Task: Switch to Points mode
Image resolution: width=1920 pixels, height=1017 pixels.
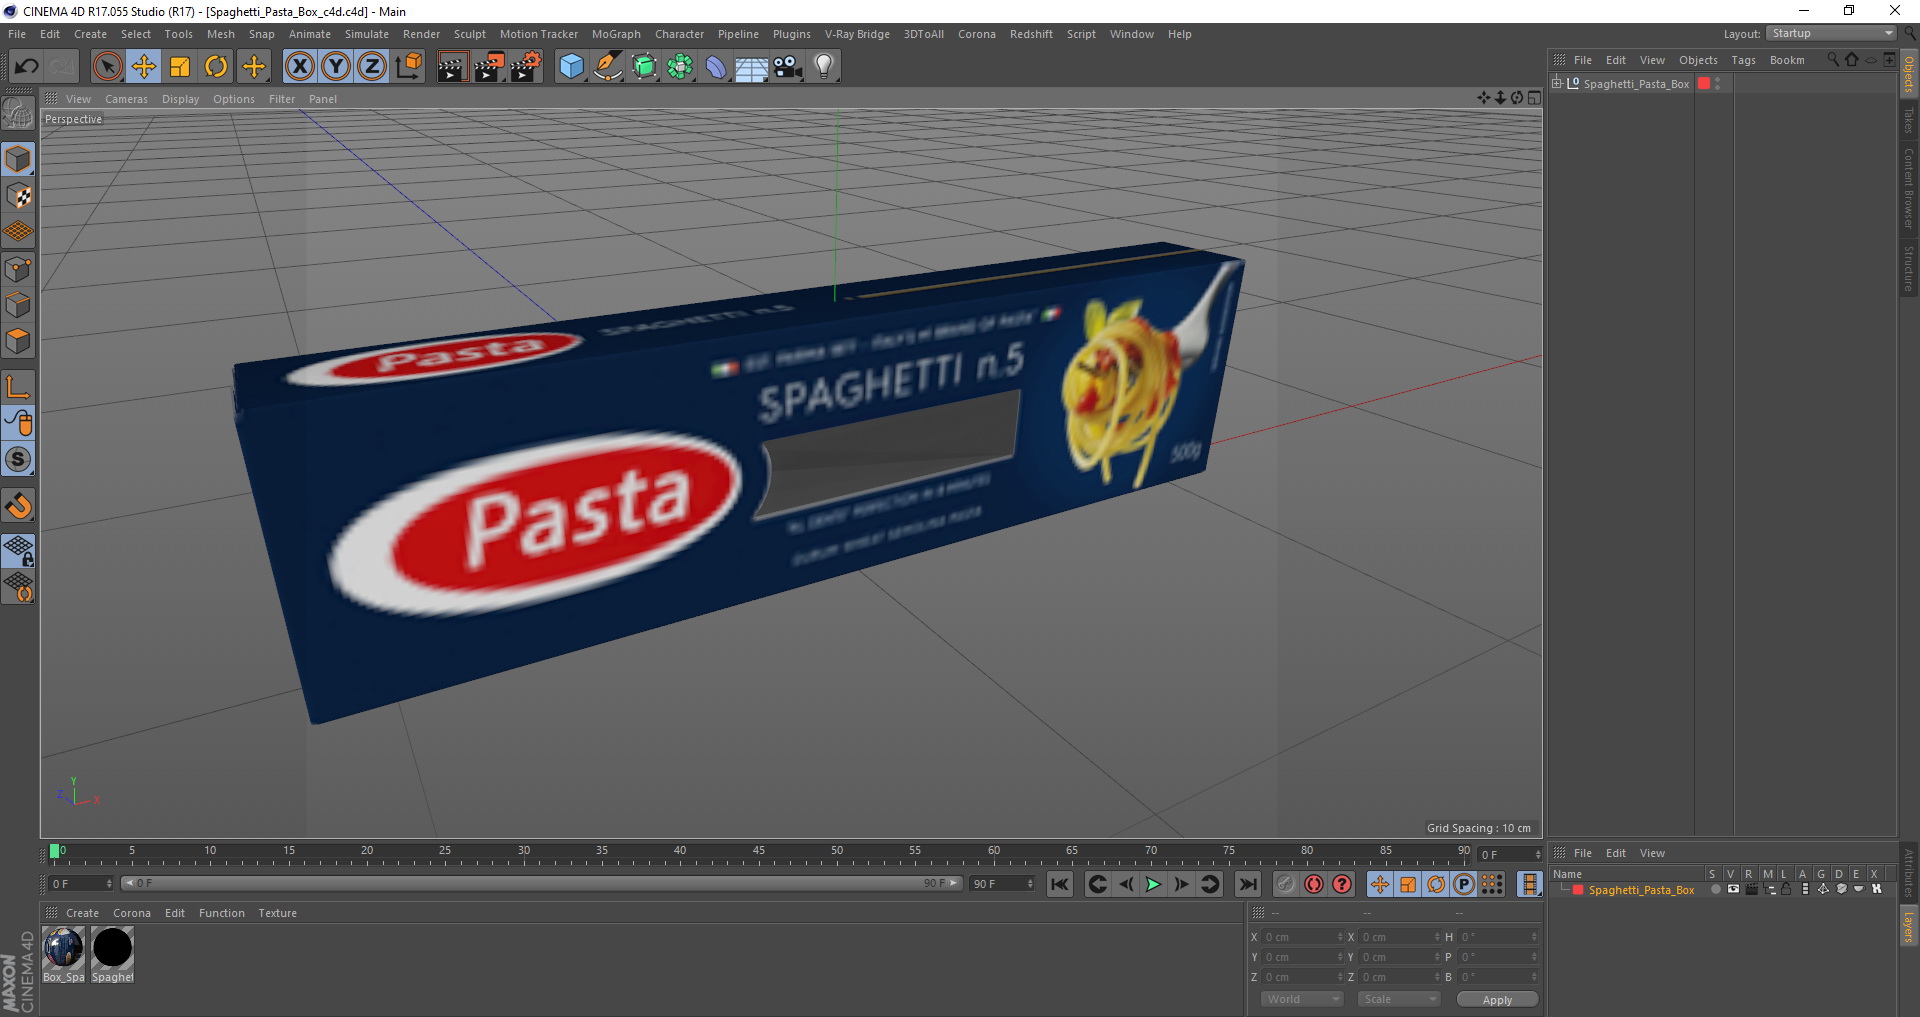Action: (x=18, y=269)
